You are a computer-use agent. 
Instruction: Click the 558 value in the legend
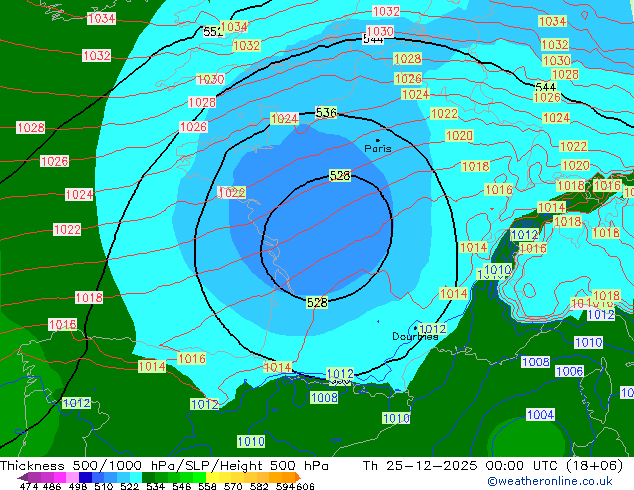[207, 486]
